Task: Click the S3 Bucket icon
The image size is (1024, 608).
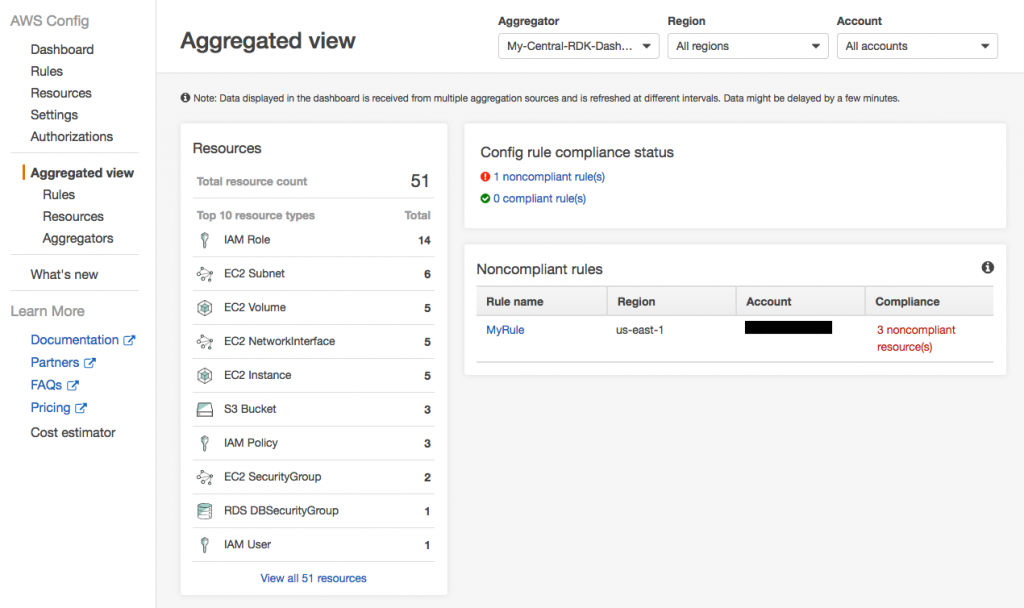Action: click(205, 409)
